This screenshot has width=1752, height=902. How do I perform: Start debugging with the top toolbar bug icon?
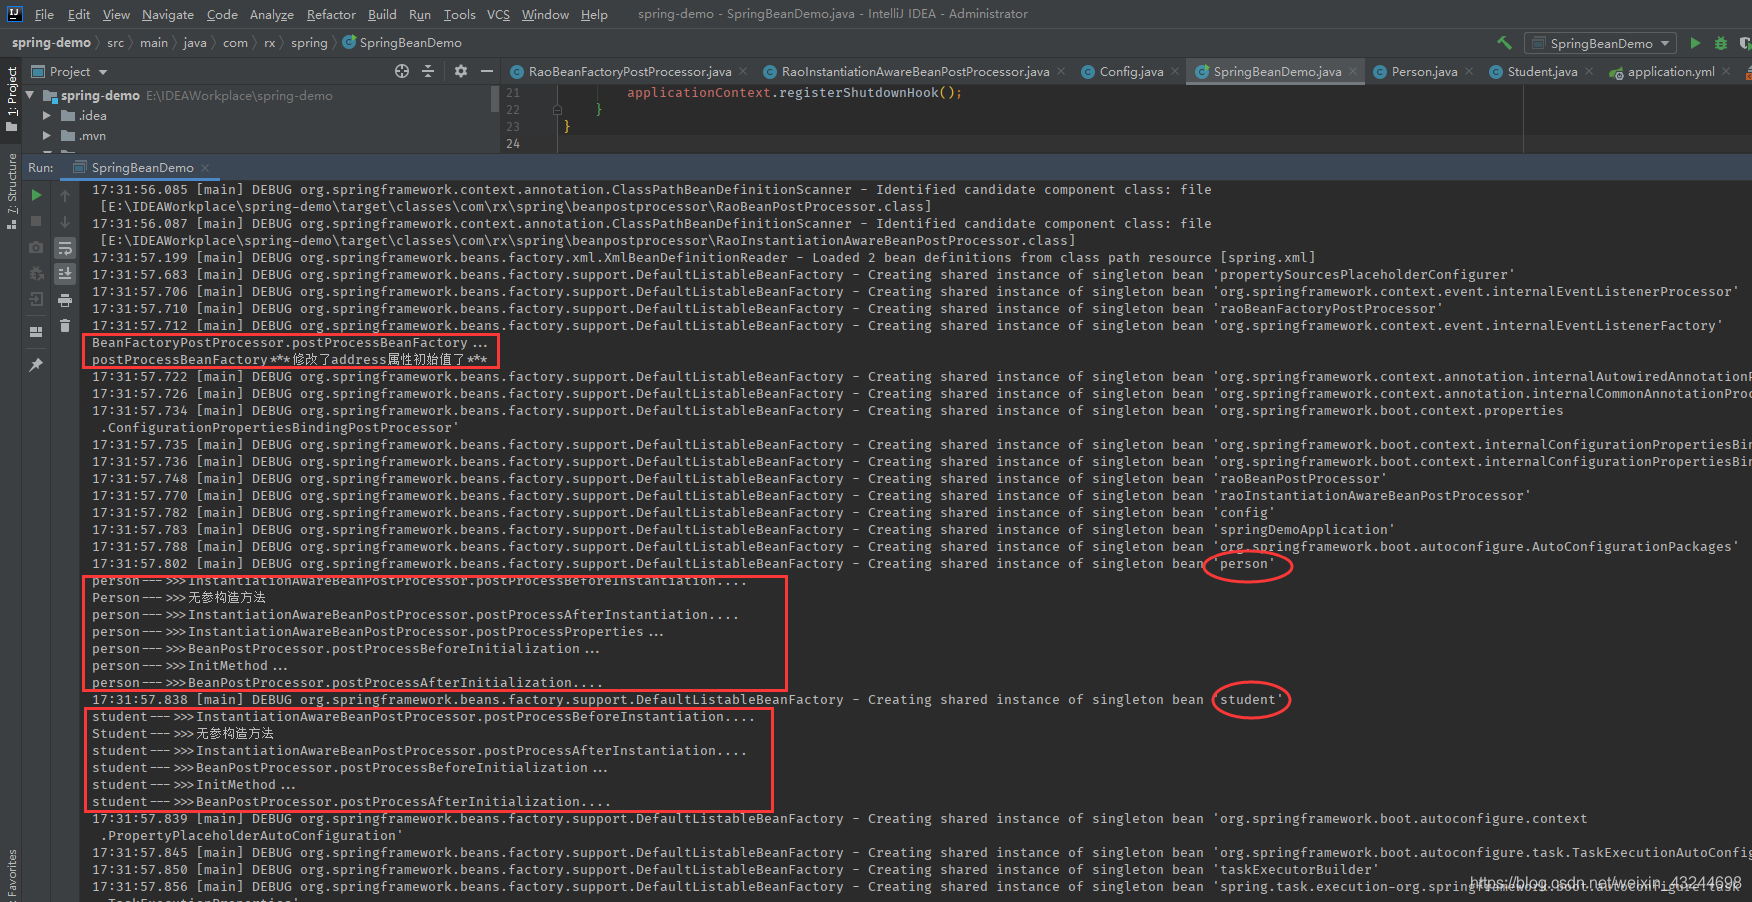1721,43
